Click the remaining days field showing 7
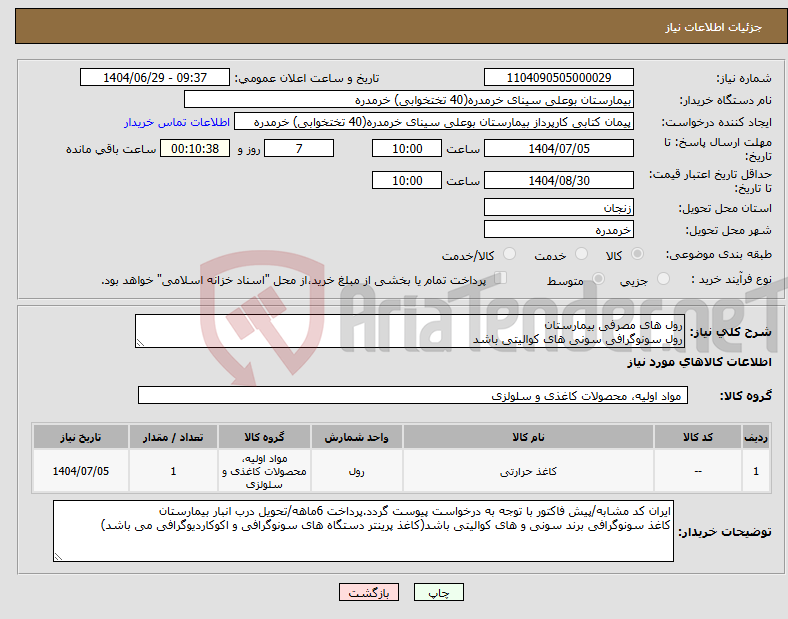788x619 pixels. pyautogui.click(x=299, y=148)
